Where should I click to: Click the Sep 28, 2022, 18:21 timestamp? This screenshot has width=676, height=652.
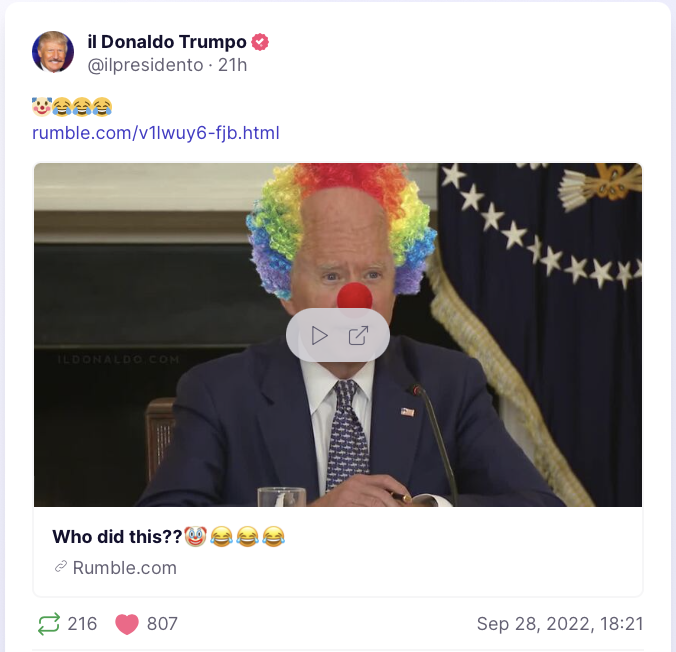[x=560, y=624]
